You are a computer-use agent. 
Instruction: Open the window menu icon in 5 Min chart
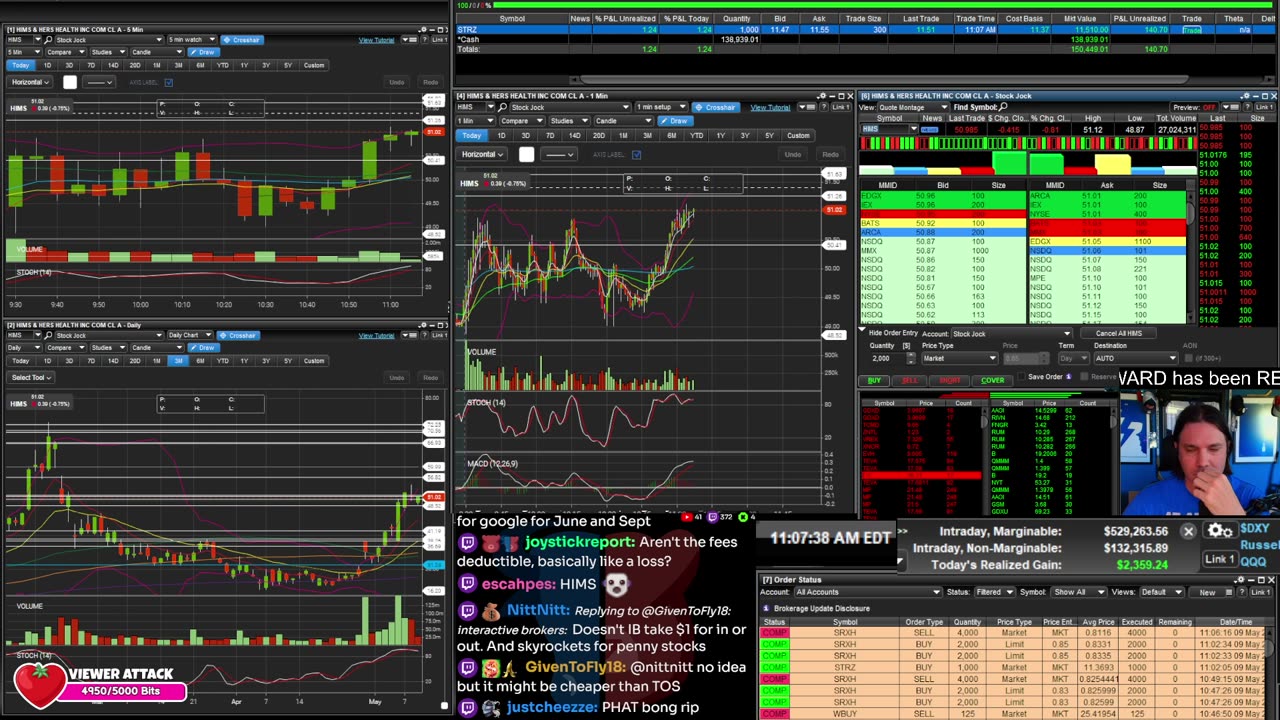pos(411,40)
